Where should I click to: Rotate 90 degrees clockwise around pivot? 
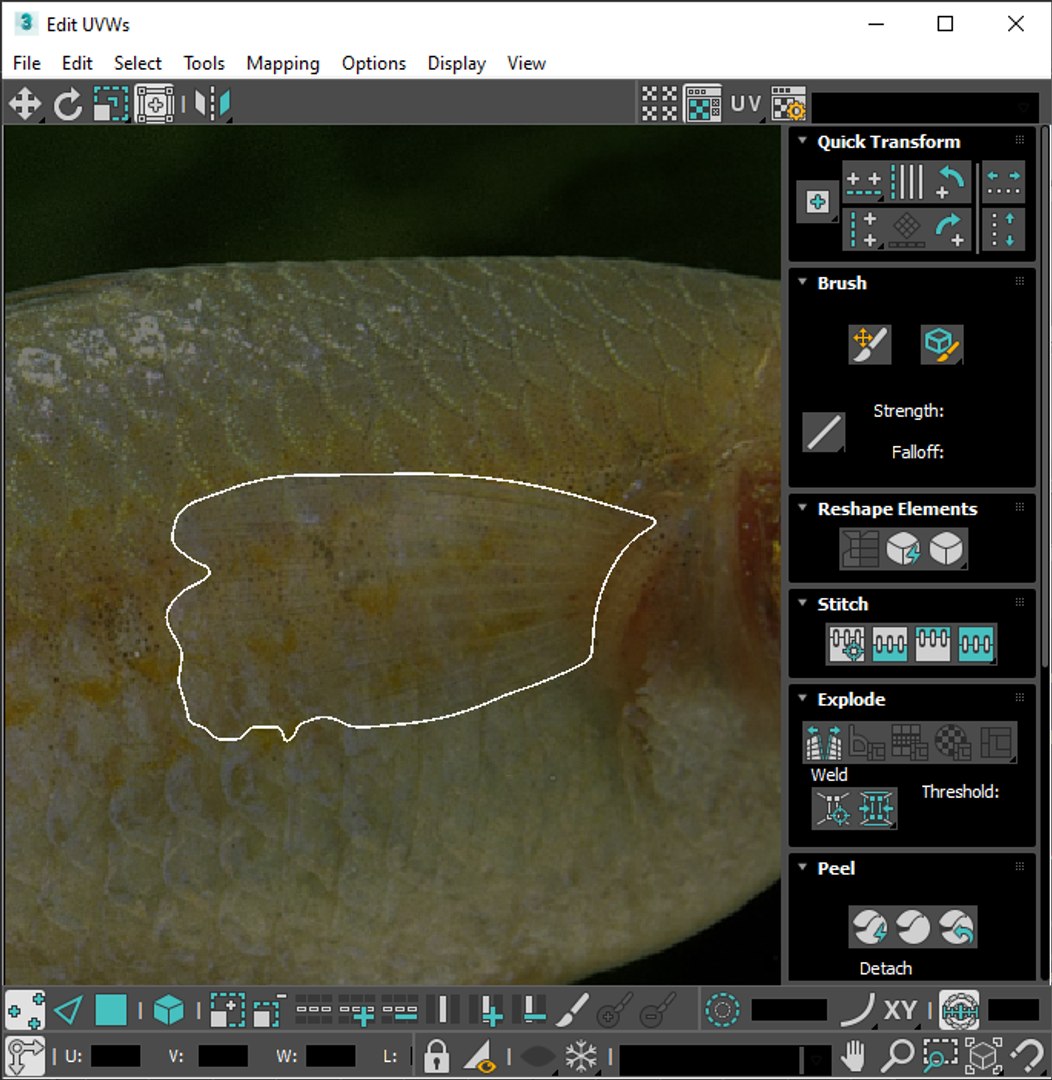point(950,230)
